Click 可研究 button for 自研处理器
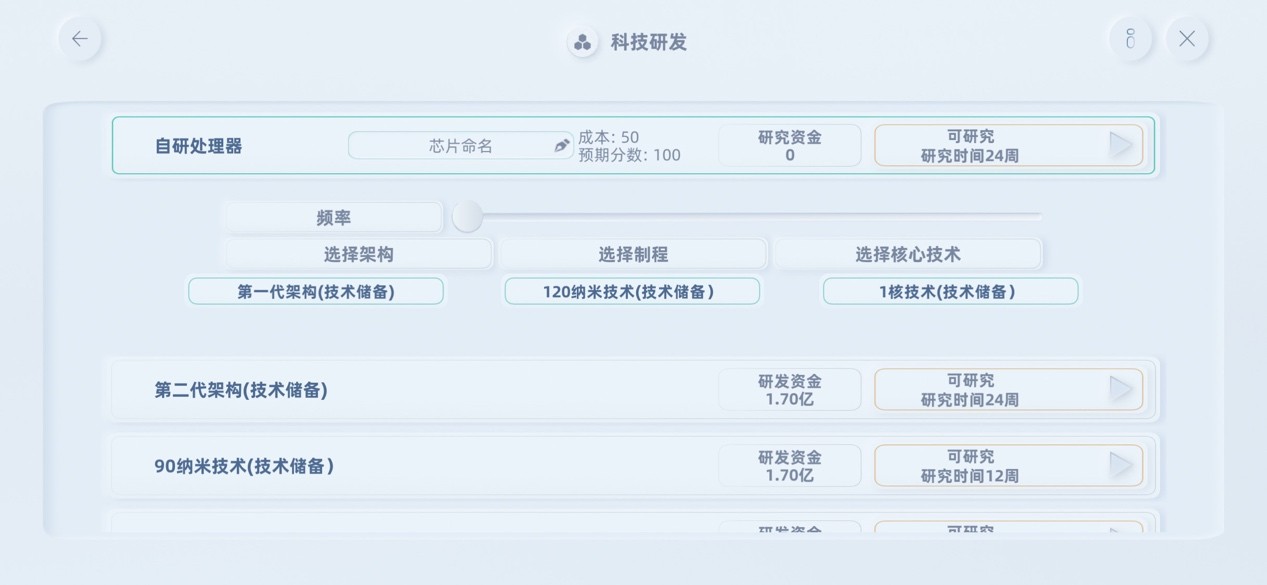Viewport: 1267px width, 585px height. [1009, 146]
